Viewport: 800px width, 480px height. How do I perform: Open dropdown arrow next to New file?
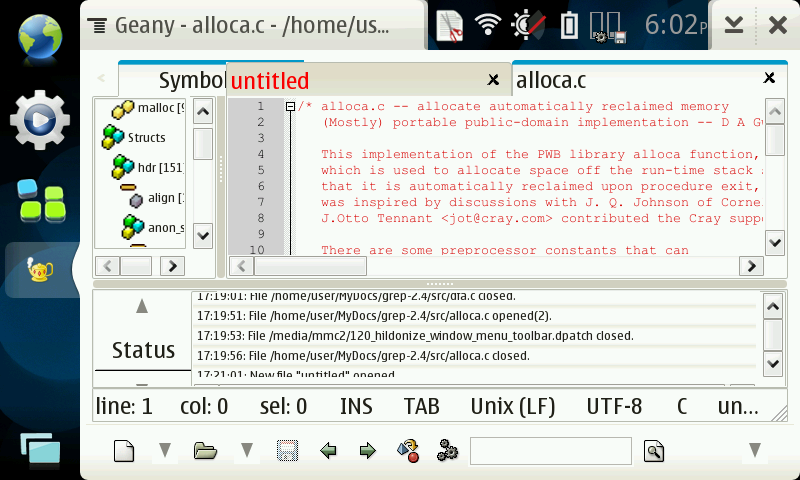click(x=165, y=451)
